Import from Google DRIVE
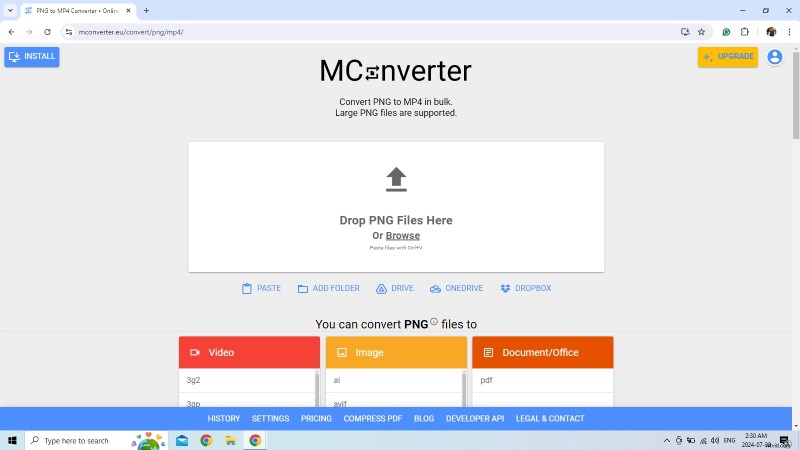Viewport: 800px width, 450px height. (x=394, y=288)
